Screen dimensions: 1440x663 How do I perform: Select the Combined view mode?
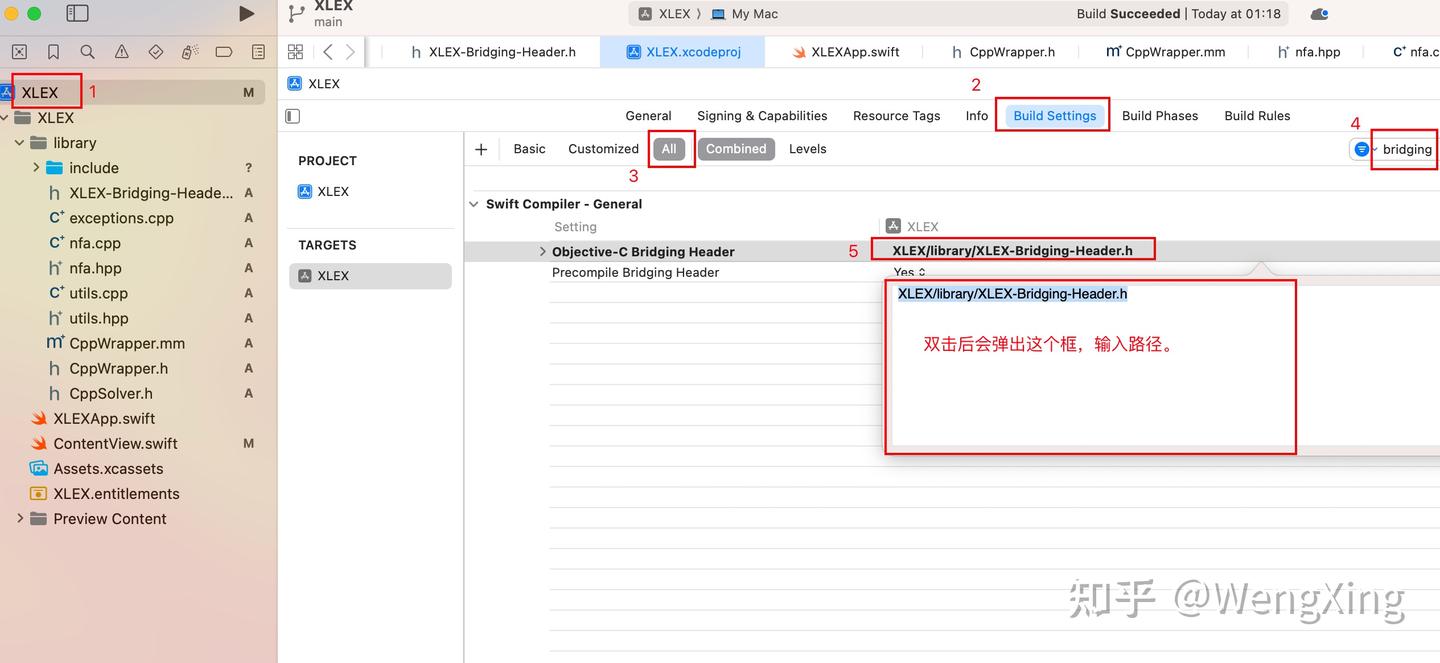click(x=736, y=149)
